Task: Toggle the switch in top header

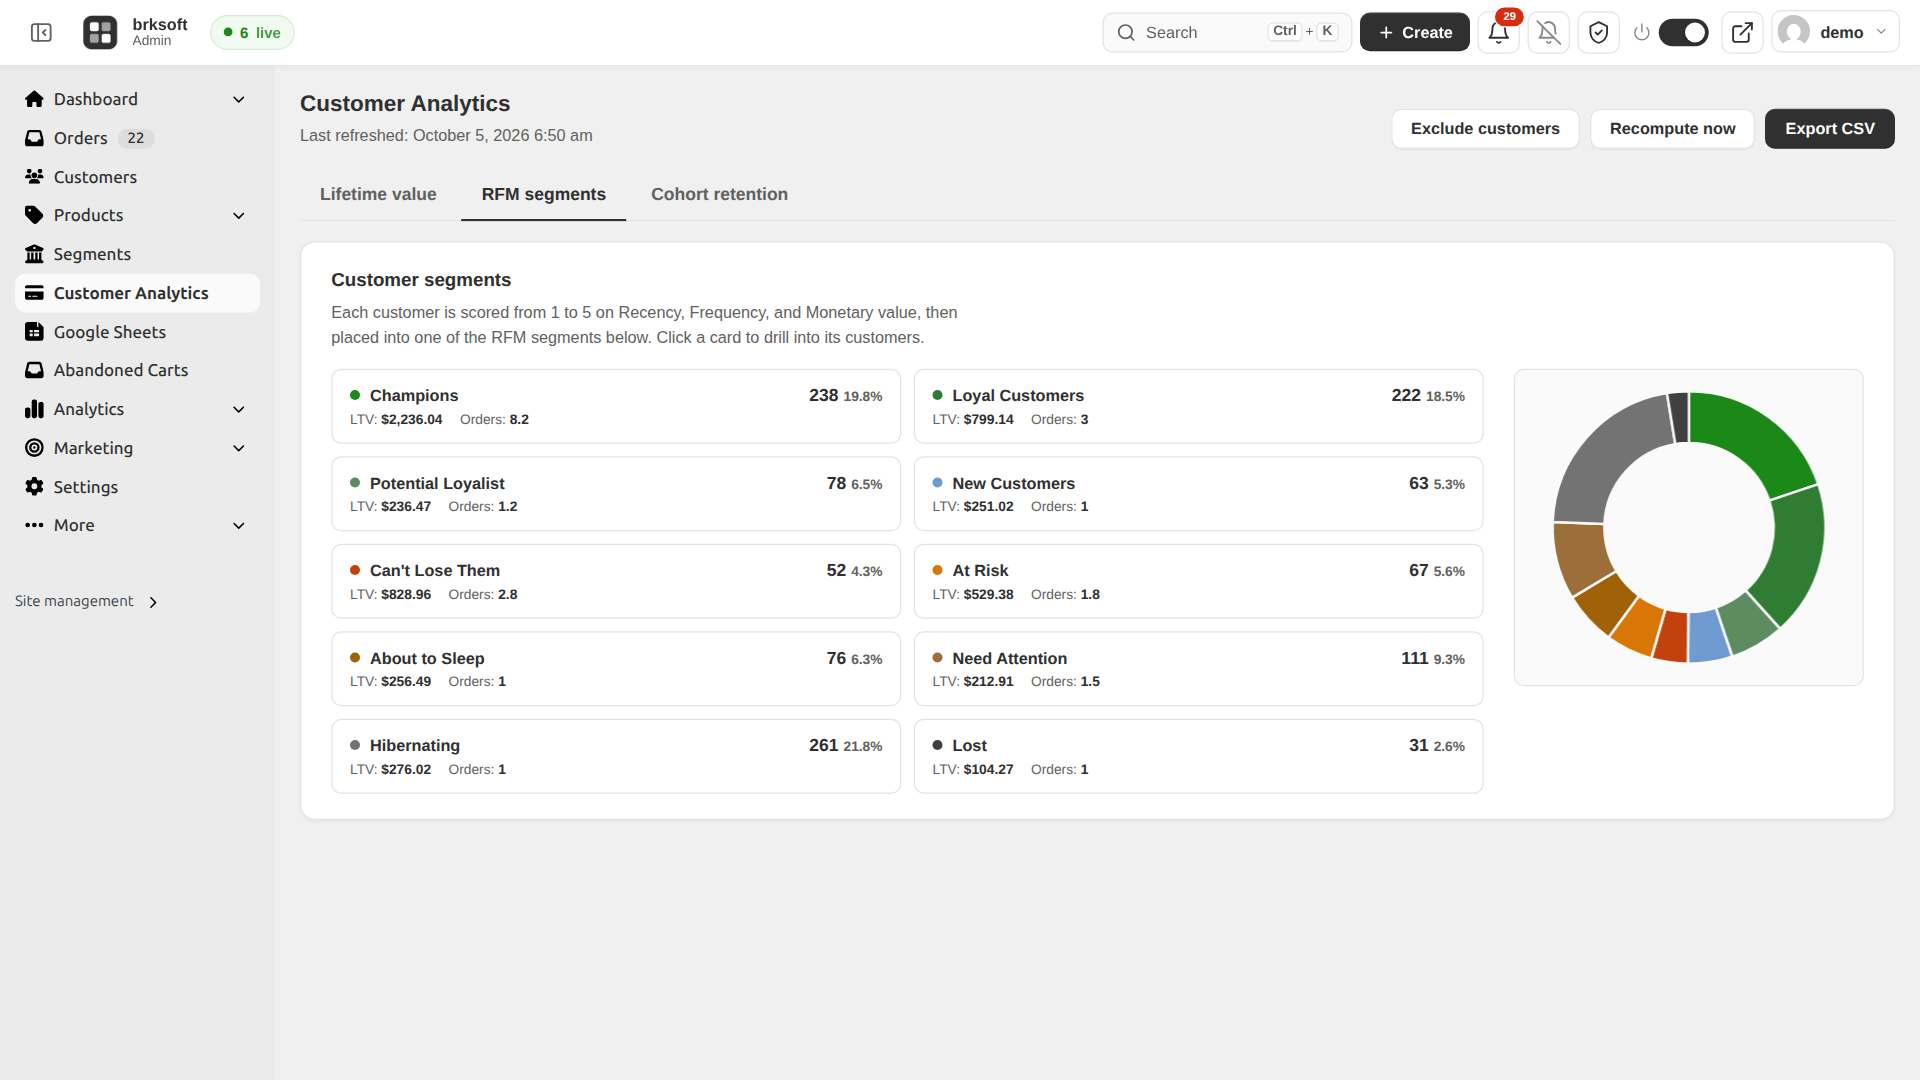Action: pos(1683,33)
